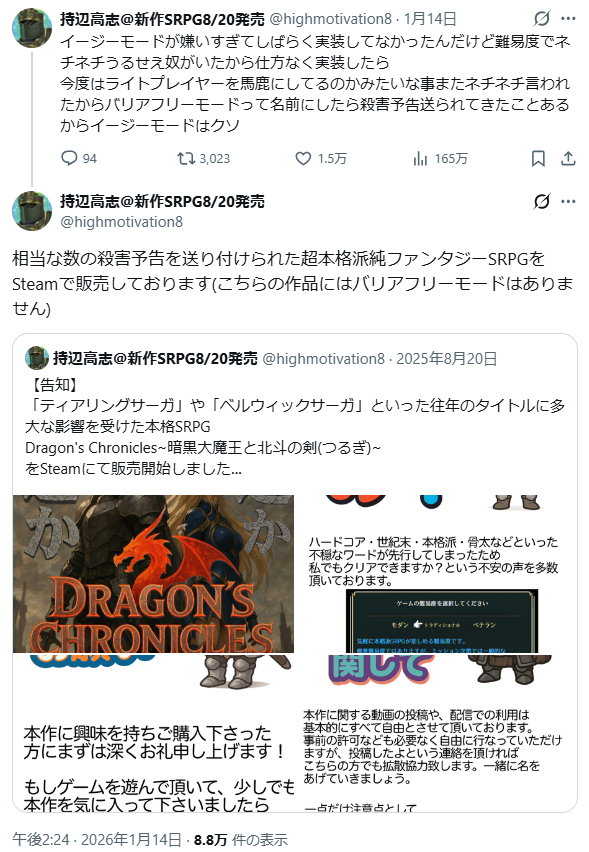
Task: Open the Dragon's Chronicles logo image
Action: [153, 574]
